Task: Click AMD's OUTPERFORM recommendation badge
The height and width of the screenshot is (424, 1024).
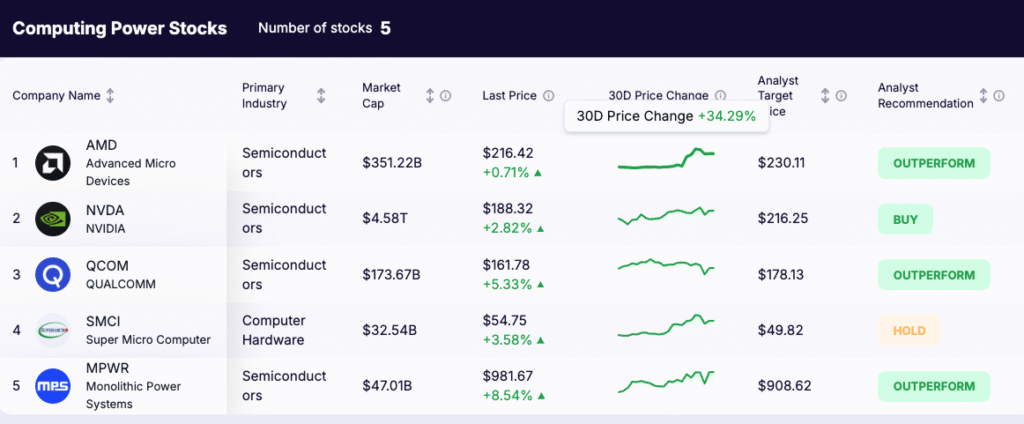Action: click(x=934, y=163)
